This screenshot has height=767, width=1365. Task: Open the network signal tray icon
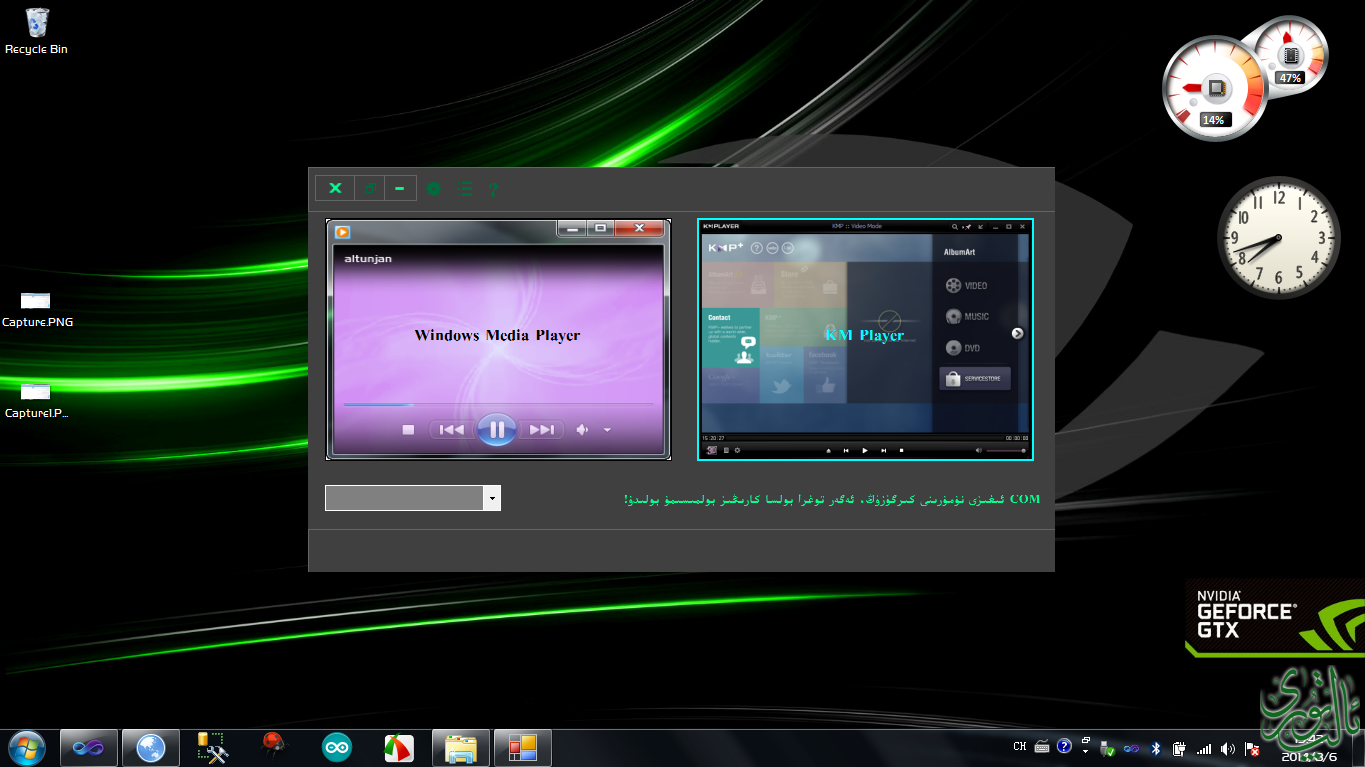pos(1204,748)
